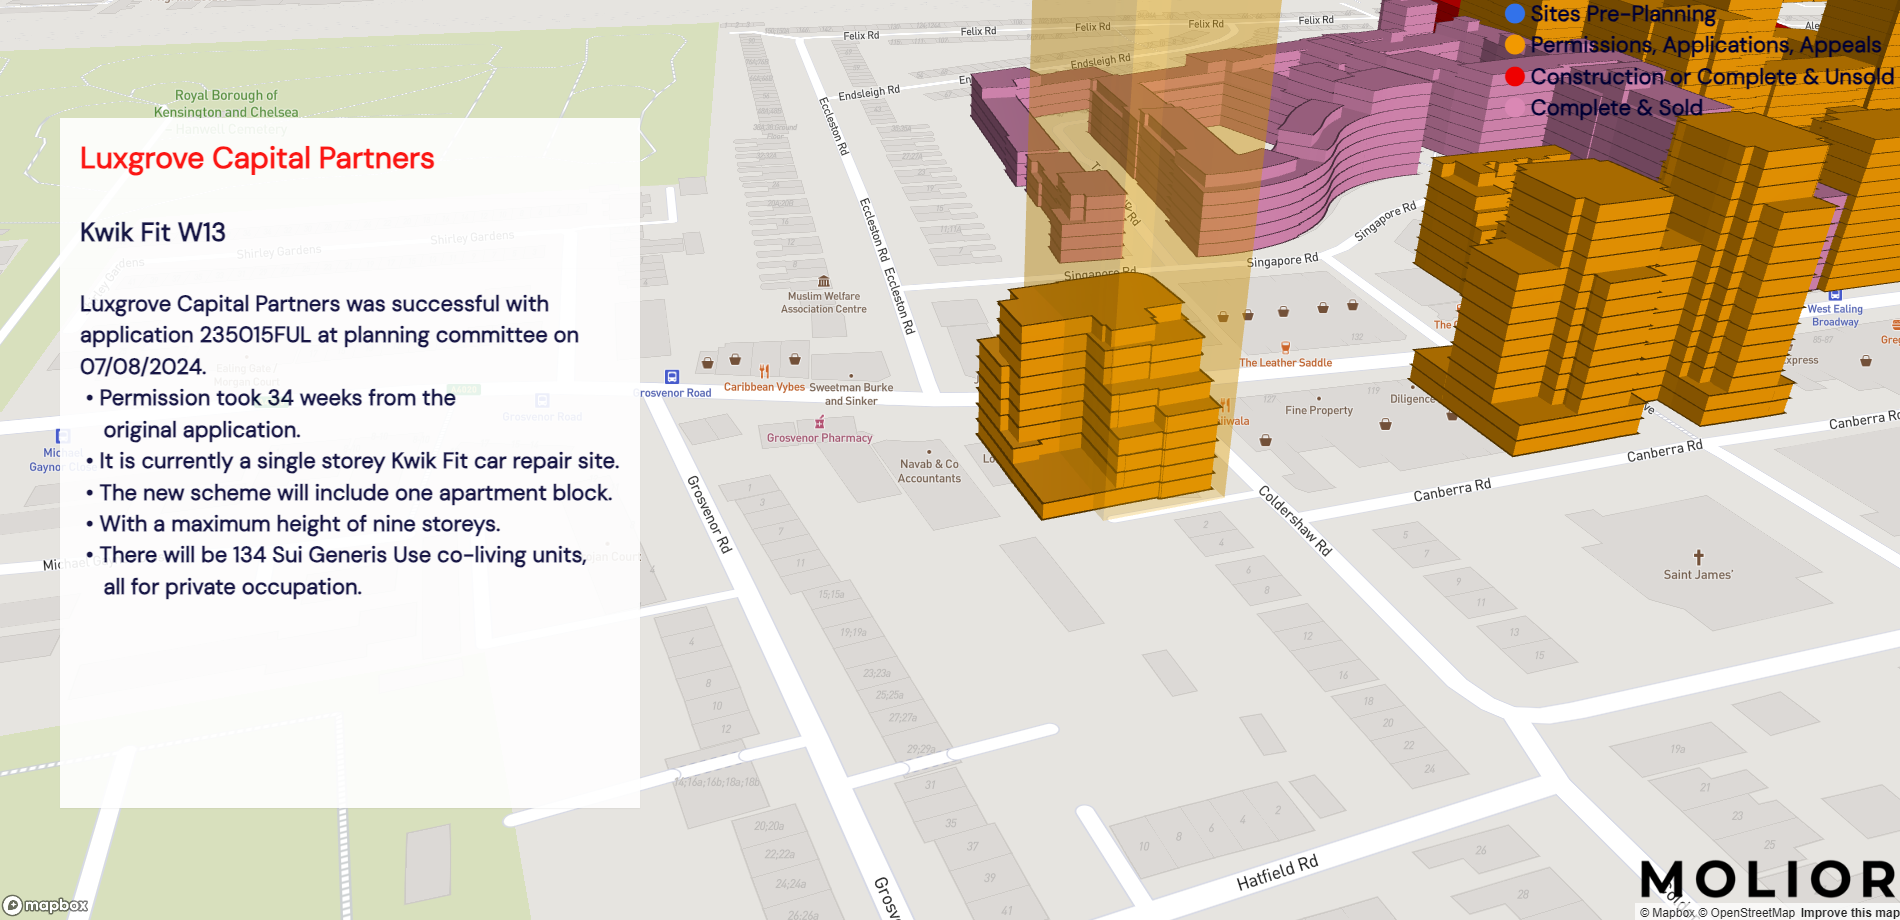
Task: Click the West Ealing Broadway label
Action: [1835, 316]
